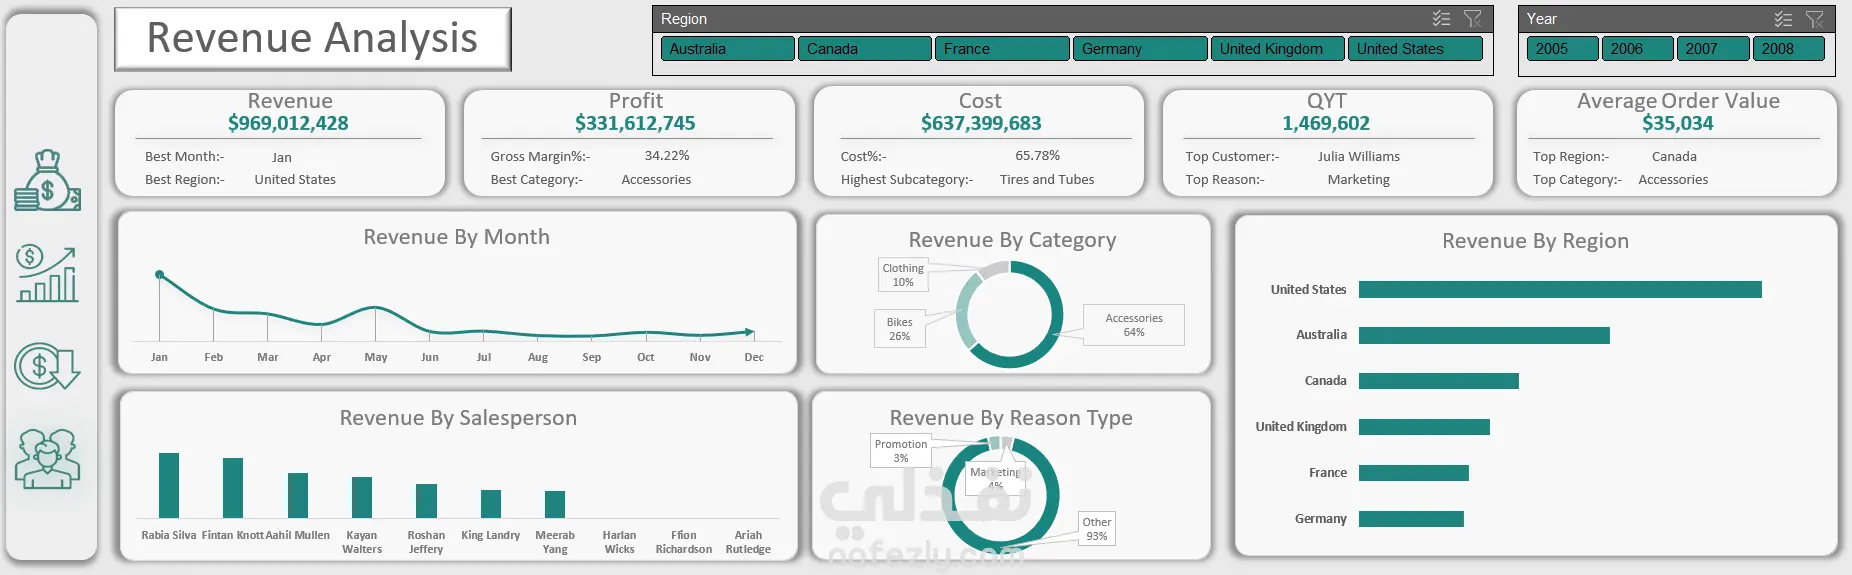Open the customers group sidebar icon
Screen dimensions: 1852x575
pos(47,458)
